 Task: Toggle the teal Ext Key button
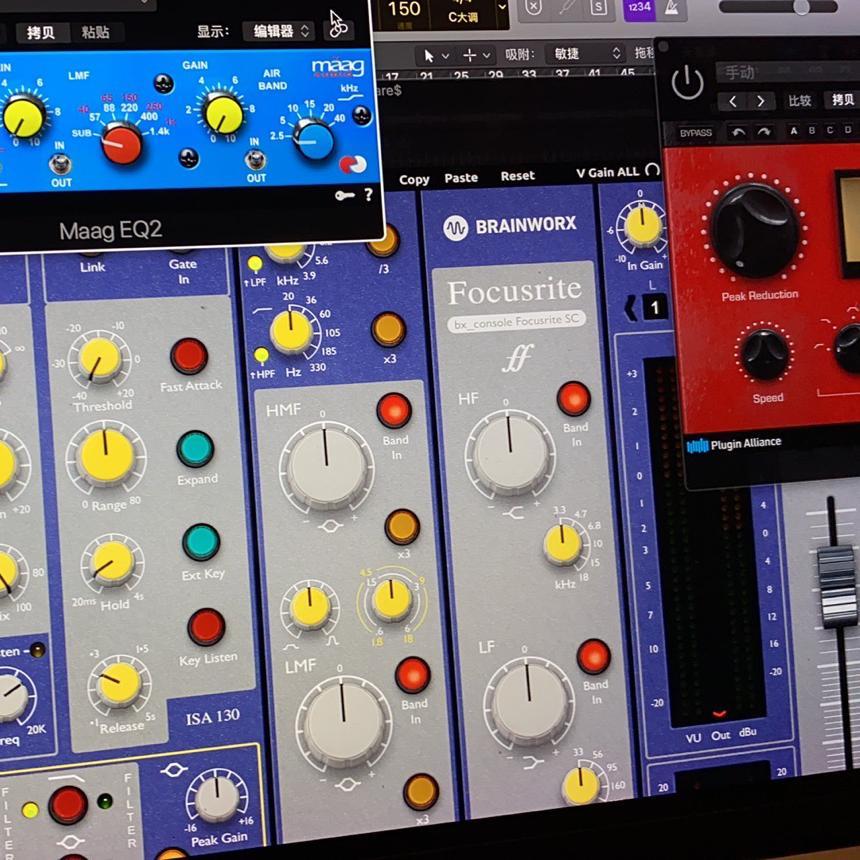click(201, 542)
